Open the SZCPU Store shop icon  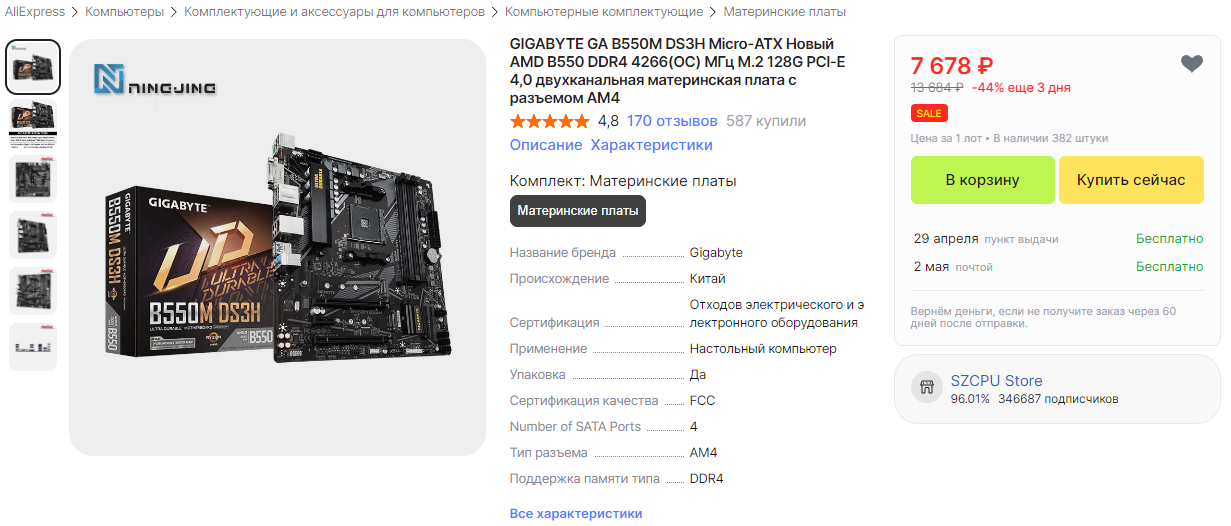(x=927, y=388)
